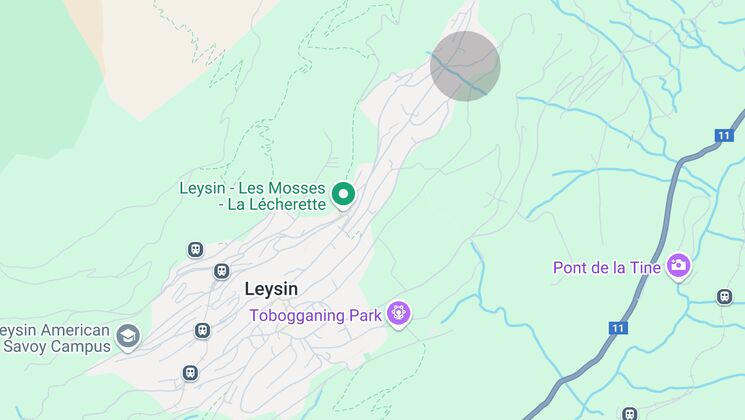Open the Tobogganing Park text label

[x=315, y=315]
